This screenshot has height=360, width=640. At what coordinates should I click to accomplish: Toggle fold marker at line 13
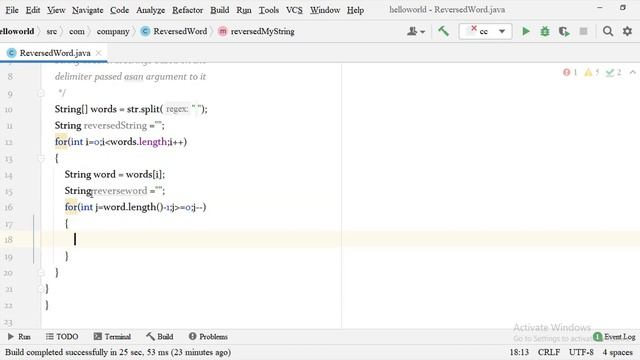pos(41,158)
